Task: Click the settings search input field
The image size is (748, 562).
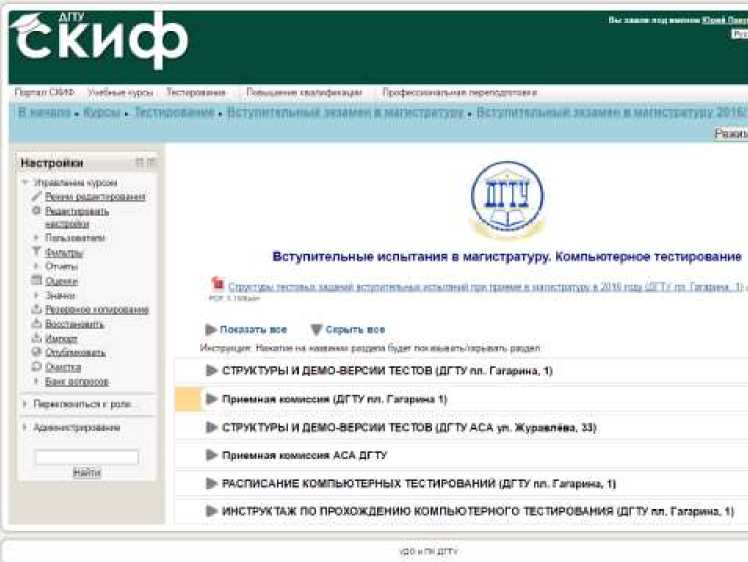Action: pyautogui.click(x=87, y=457)
